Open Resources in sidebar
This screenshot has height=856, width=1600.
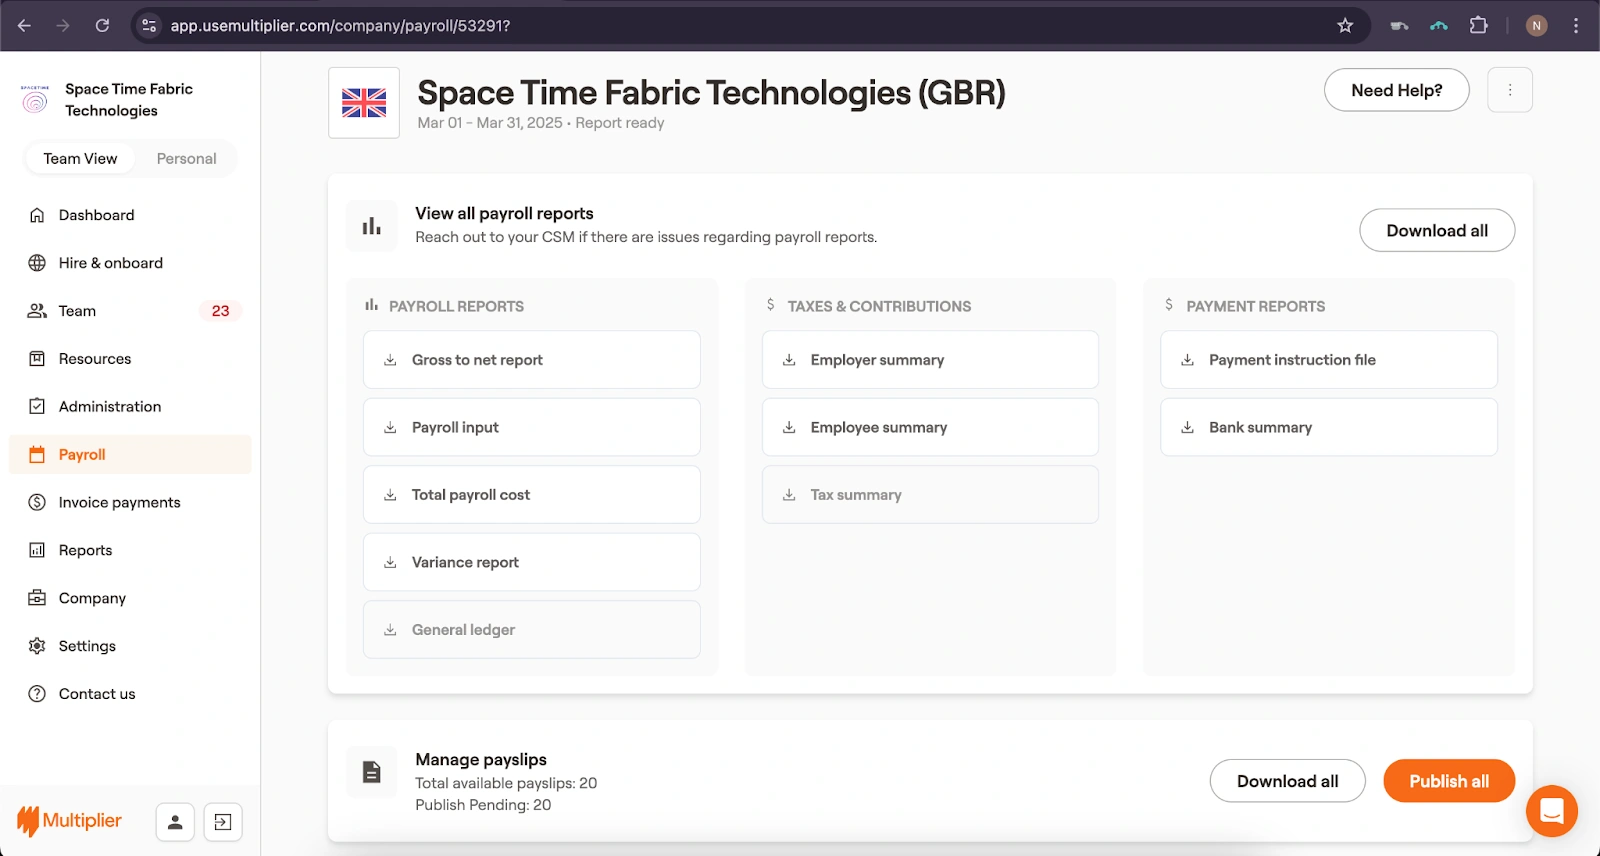pyautogui.click(x=130, y=359)
